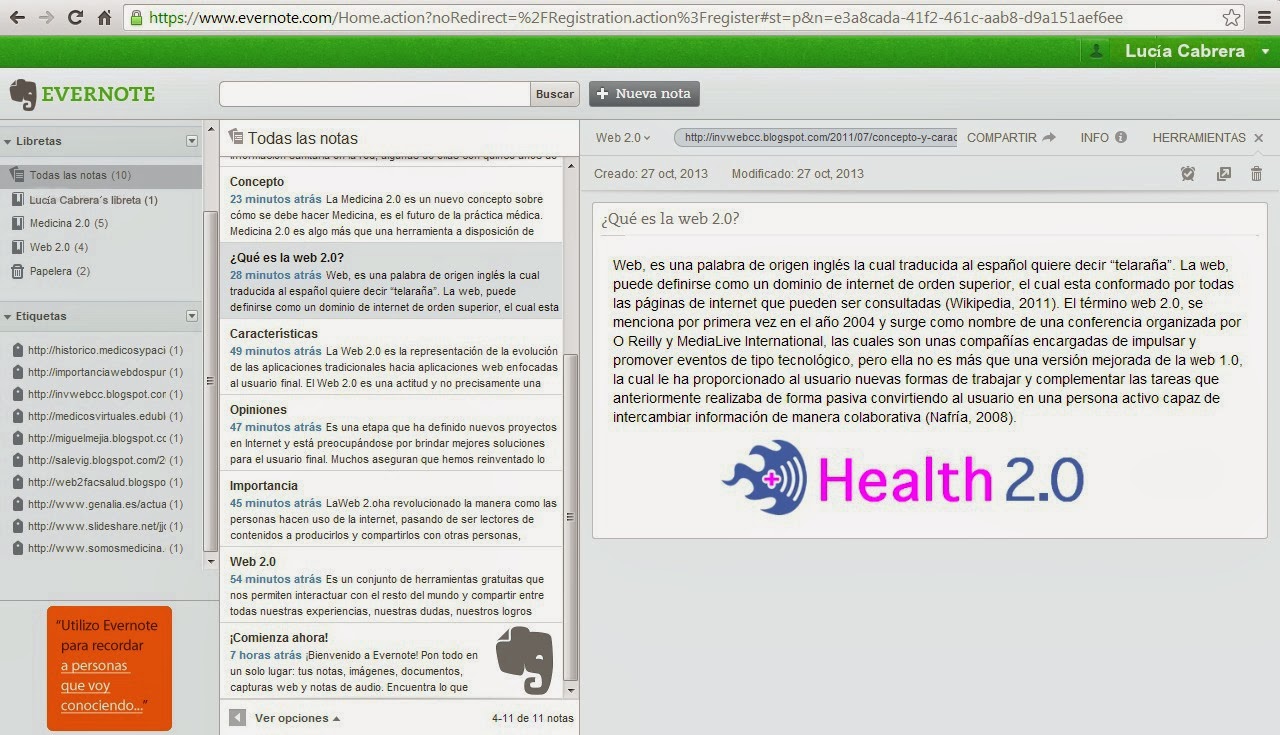Bookmark page with star icon
Viewport: 1280px width, 735px height.
[x=1232, y=17]
